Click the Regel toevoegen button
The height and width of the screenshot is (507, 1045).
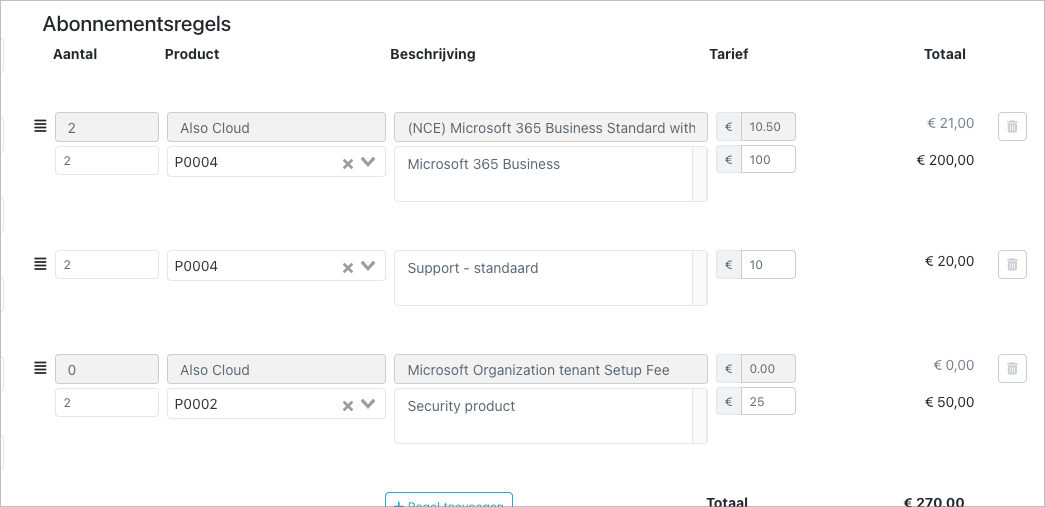(x=449, y=500)
